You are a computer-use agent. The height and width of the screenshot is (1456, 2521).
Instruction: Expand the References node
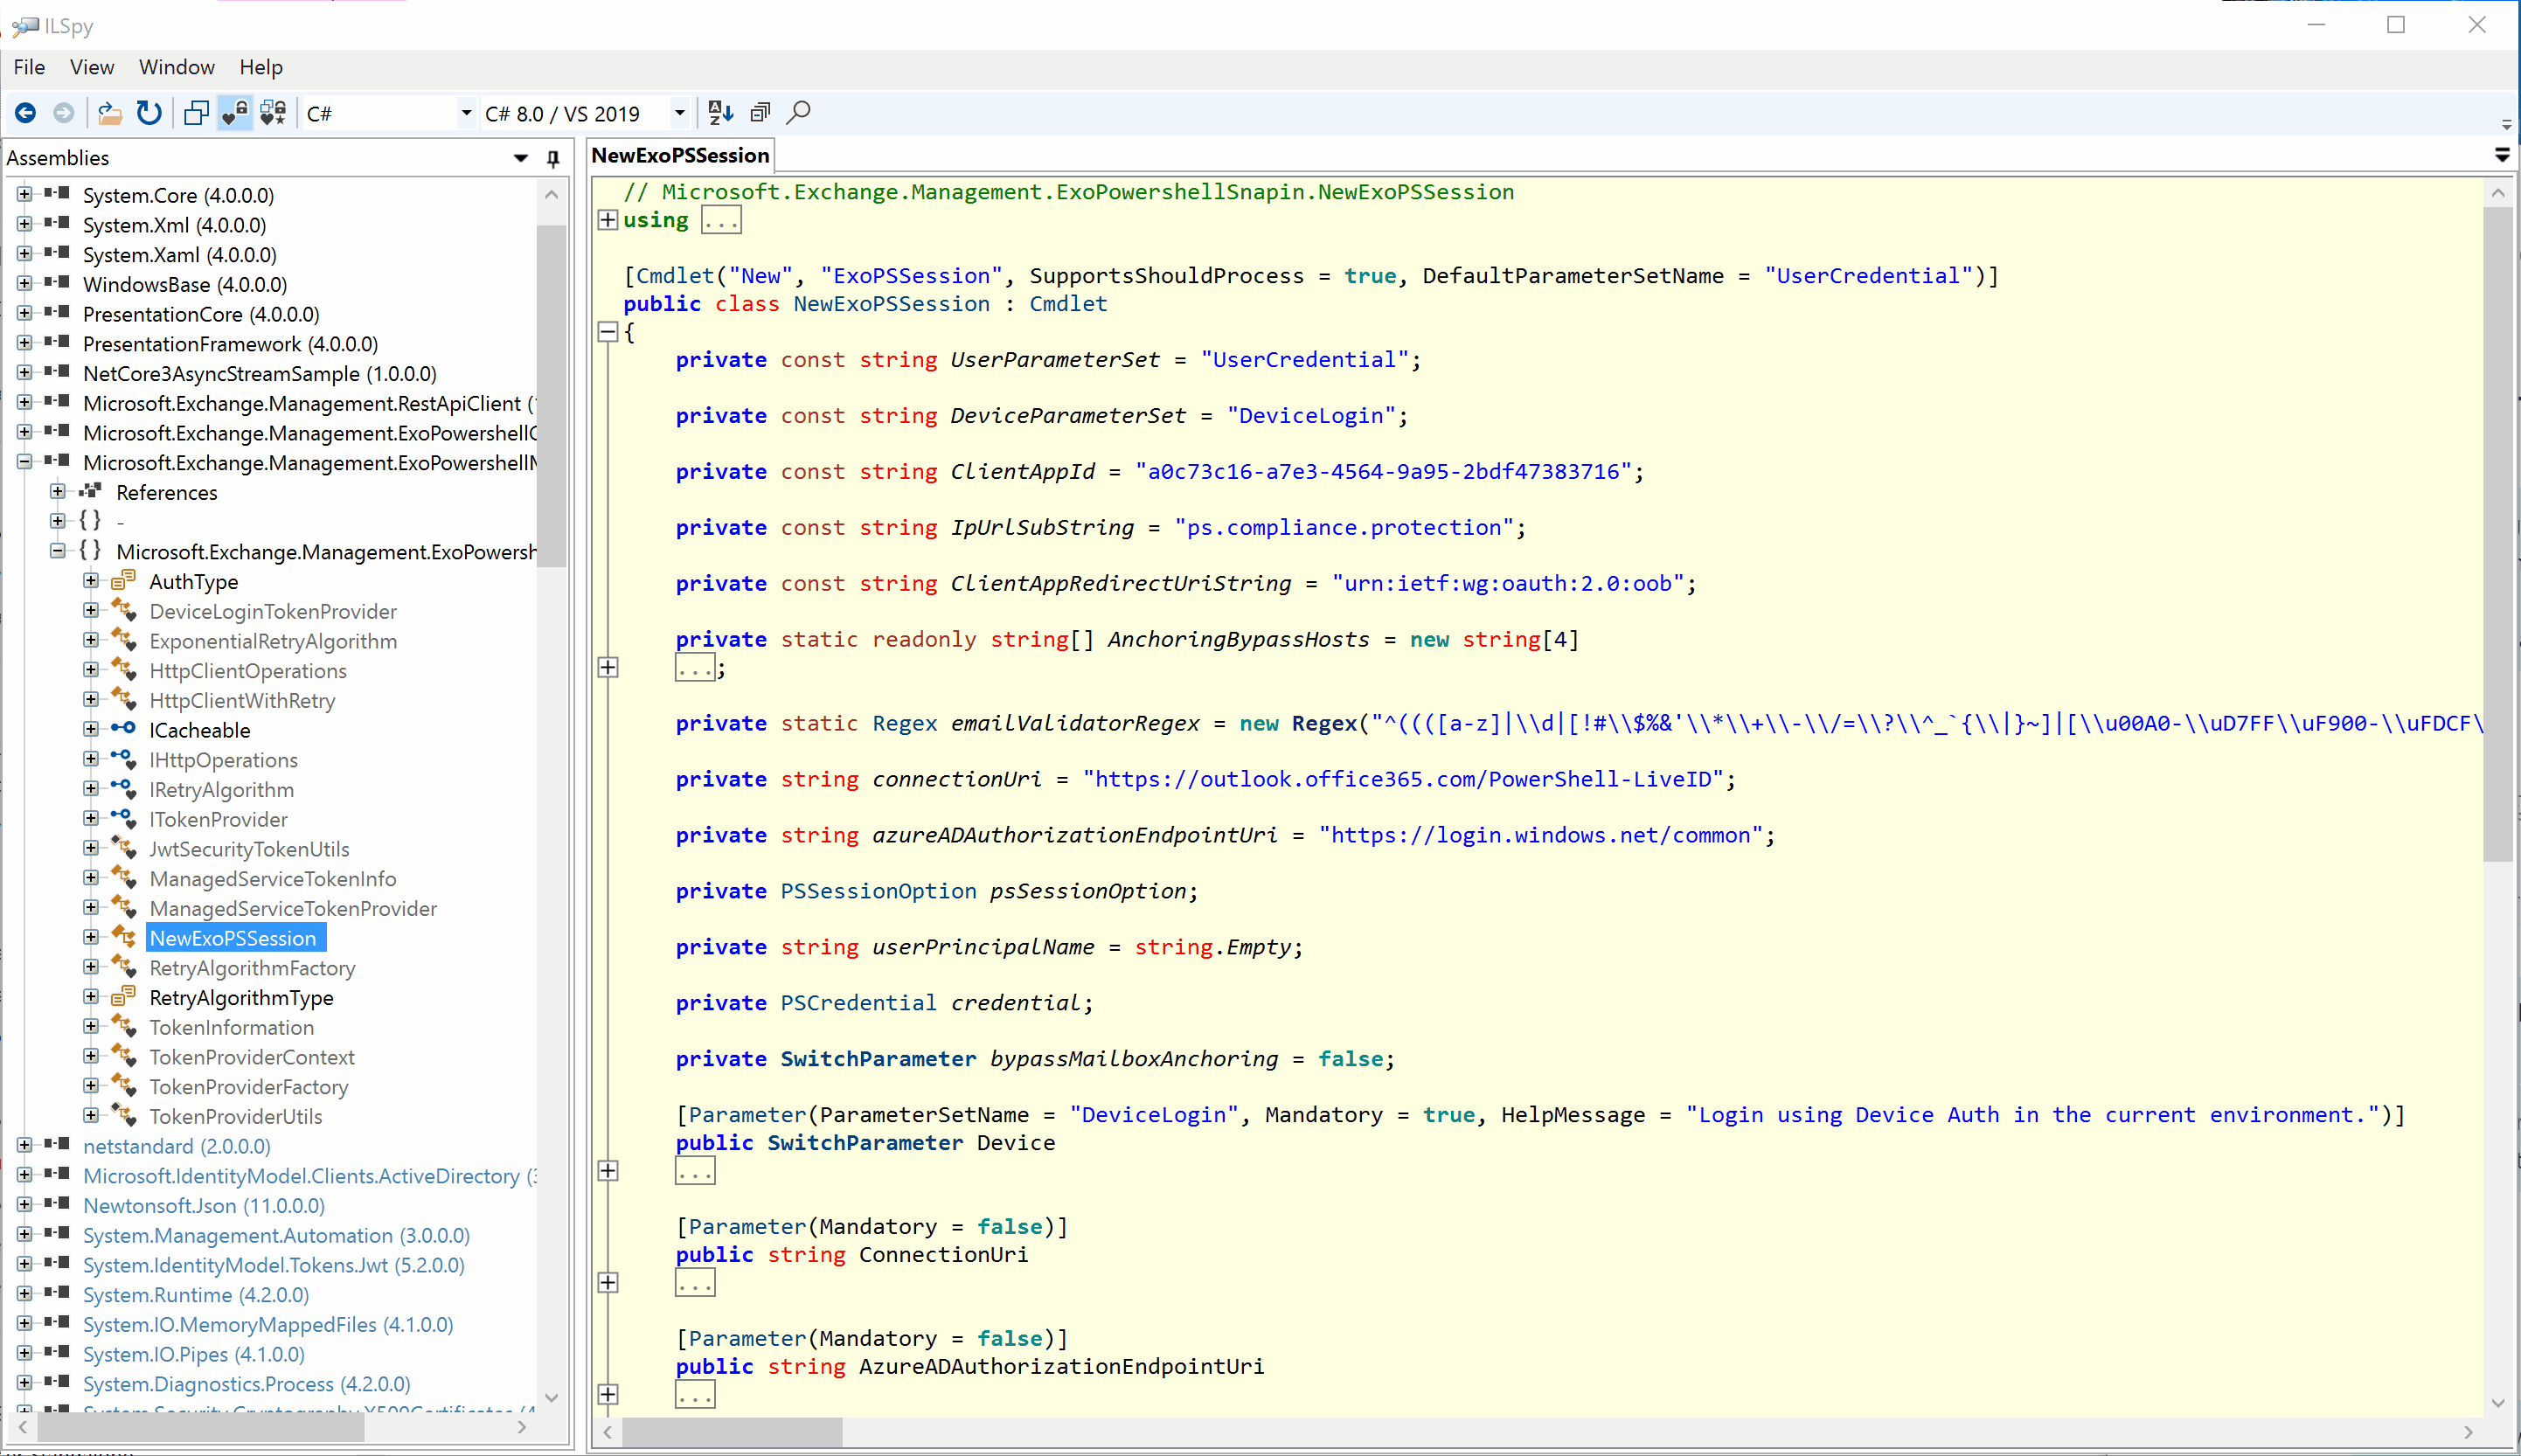[57, 491]
